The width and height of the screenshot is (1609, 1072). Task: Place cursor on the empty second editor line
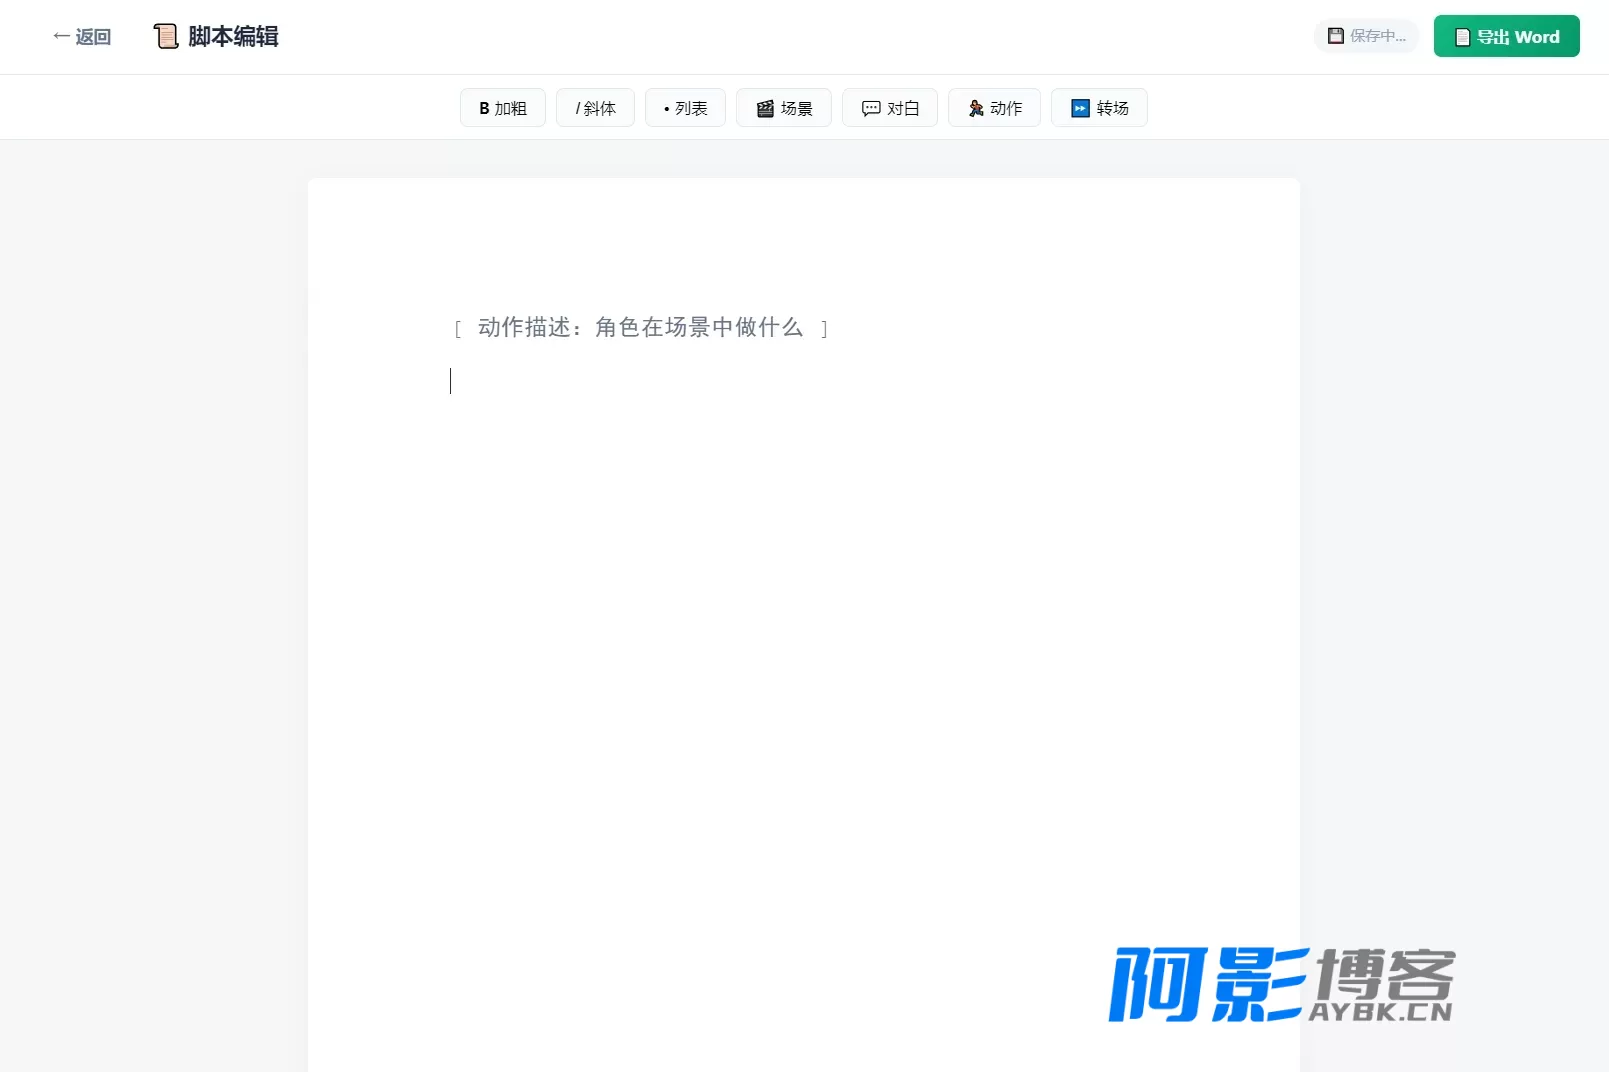click(804, 381)
